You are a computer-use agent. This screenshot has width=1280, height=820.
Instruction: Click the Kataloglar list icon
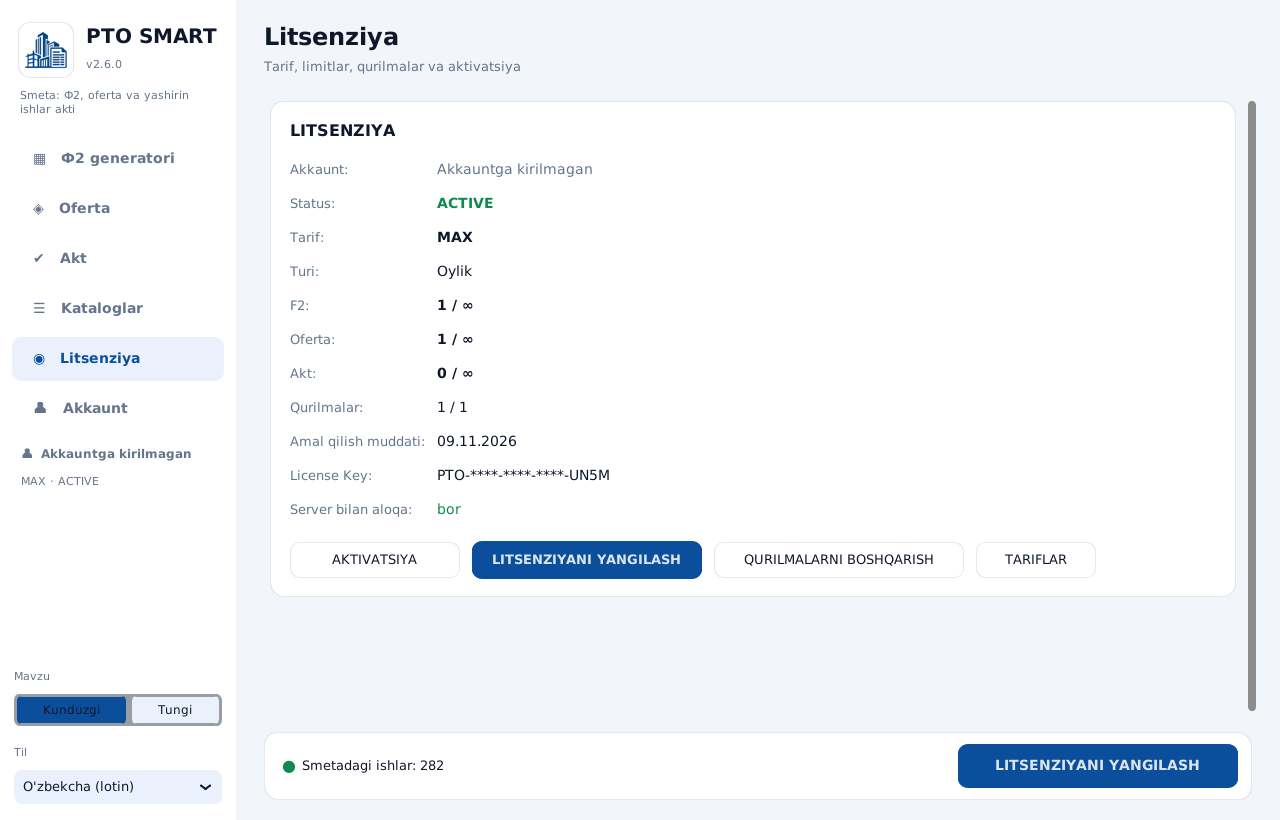(x=39, y=308)
